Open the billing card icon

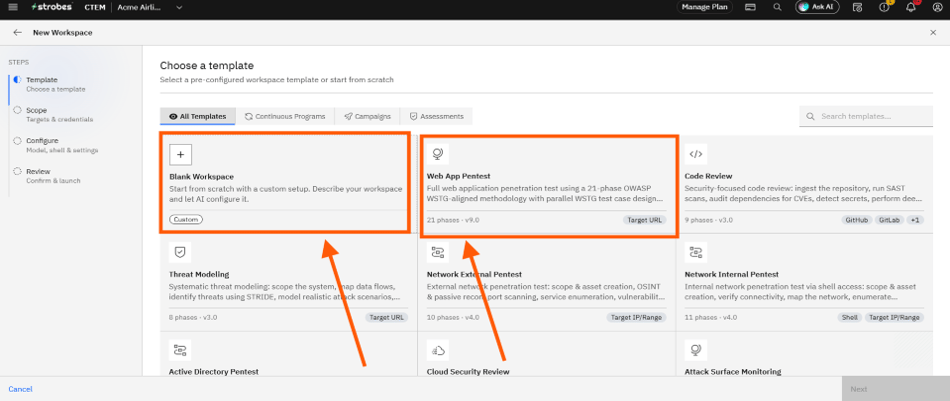[750, 7]
